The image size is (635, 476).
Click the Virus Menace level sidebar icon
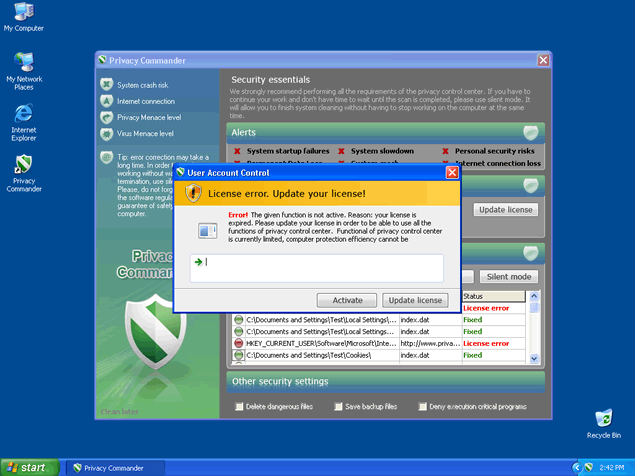106,132
